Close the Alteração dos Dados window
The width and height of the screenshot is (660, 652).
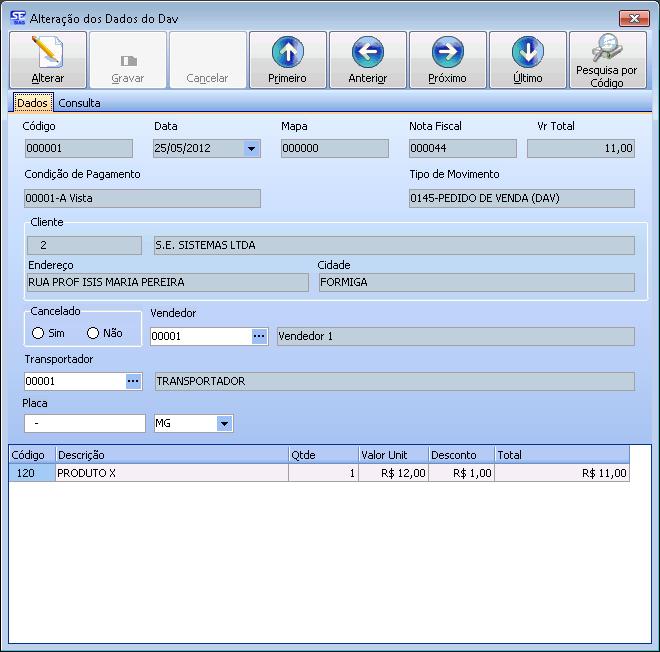633,17
